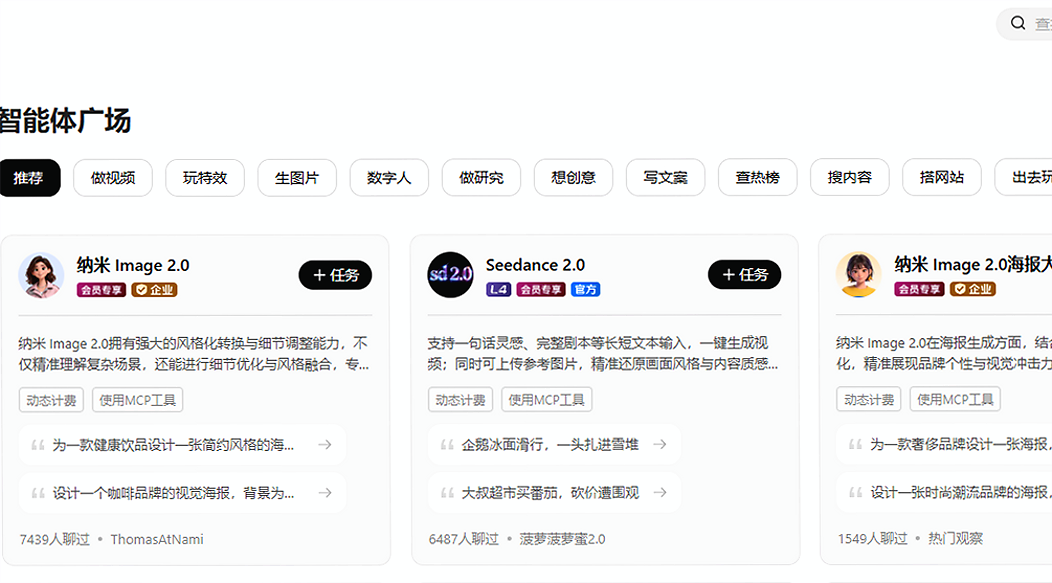
Task: Choose prompt 大叔超市买番茄，砍价遭围观
Action: [x=554, y=492]
